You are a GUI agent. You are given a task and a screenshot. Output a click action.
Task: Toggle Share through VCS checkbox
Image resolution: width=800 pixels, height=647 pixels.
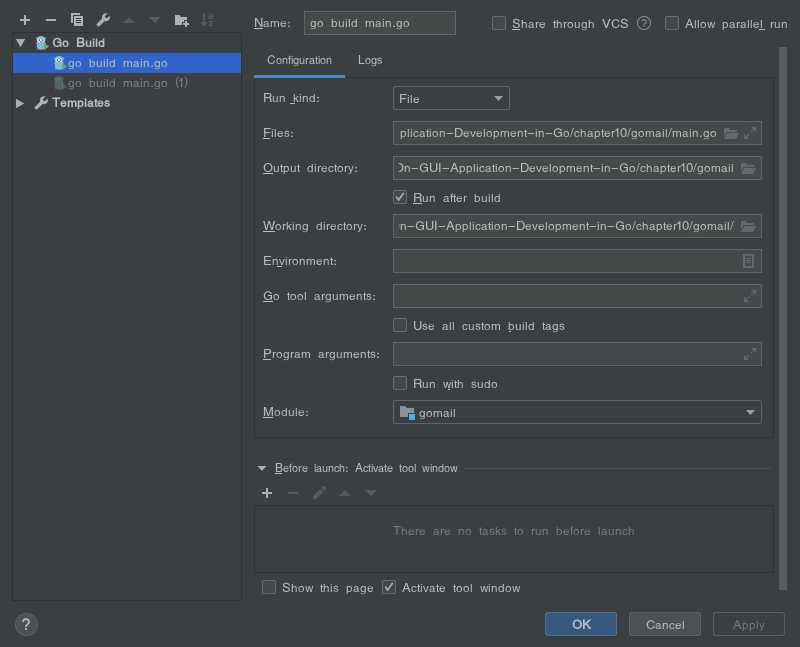499,23
